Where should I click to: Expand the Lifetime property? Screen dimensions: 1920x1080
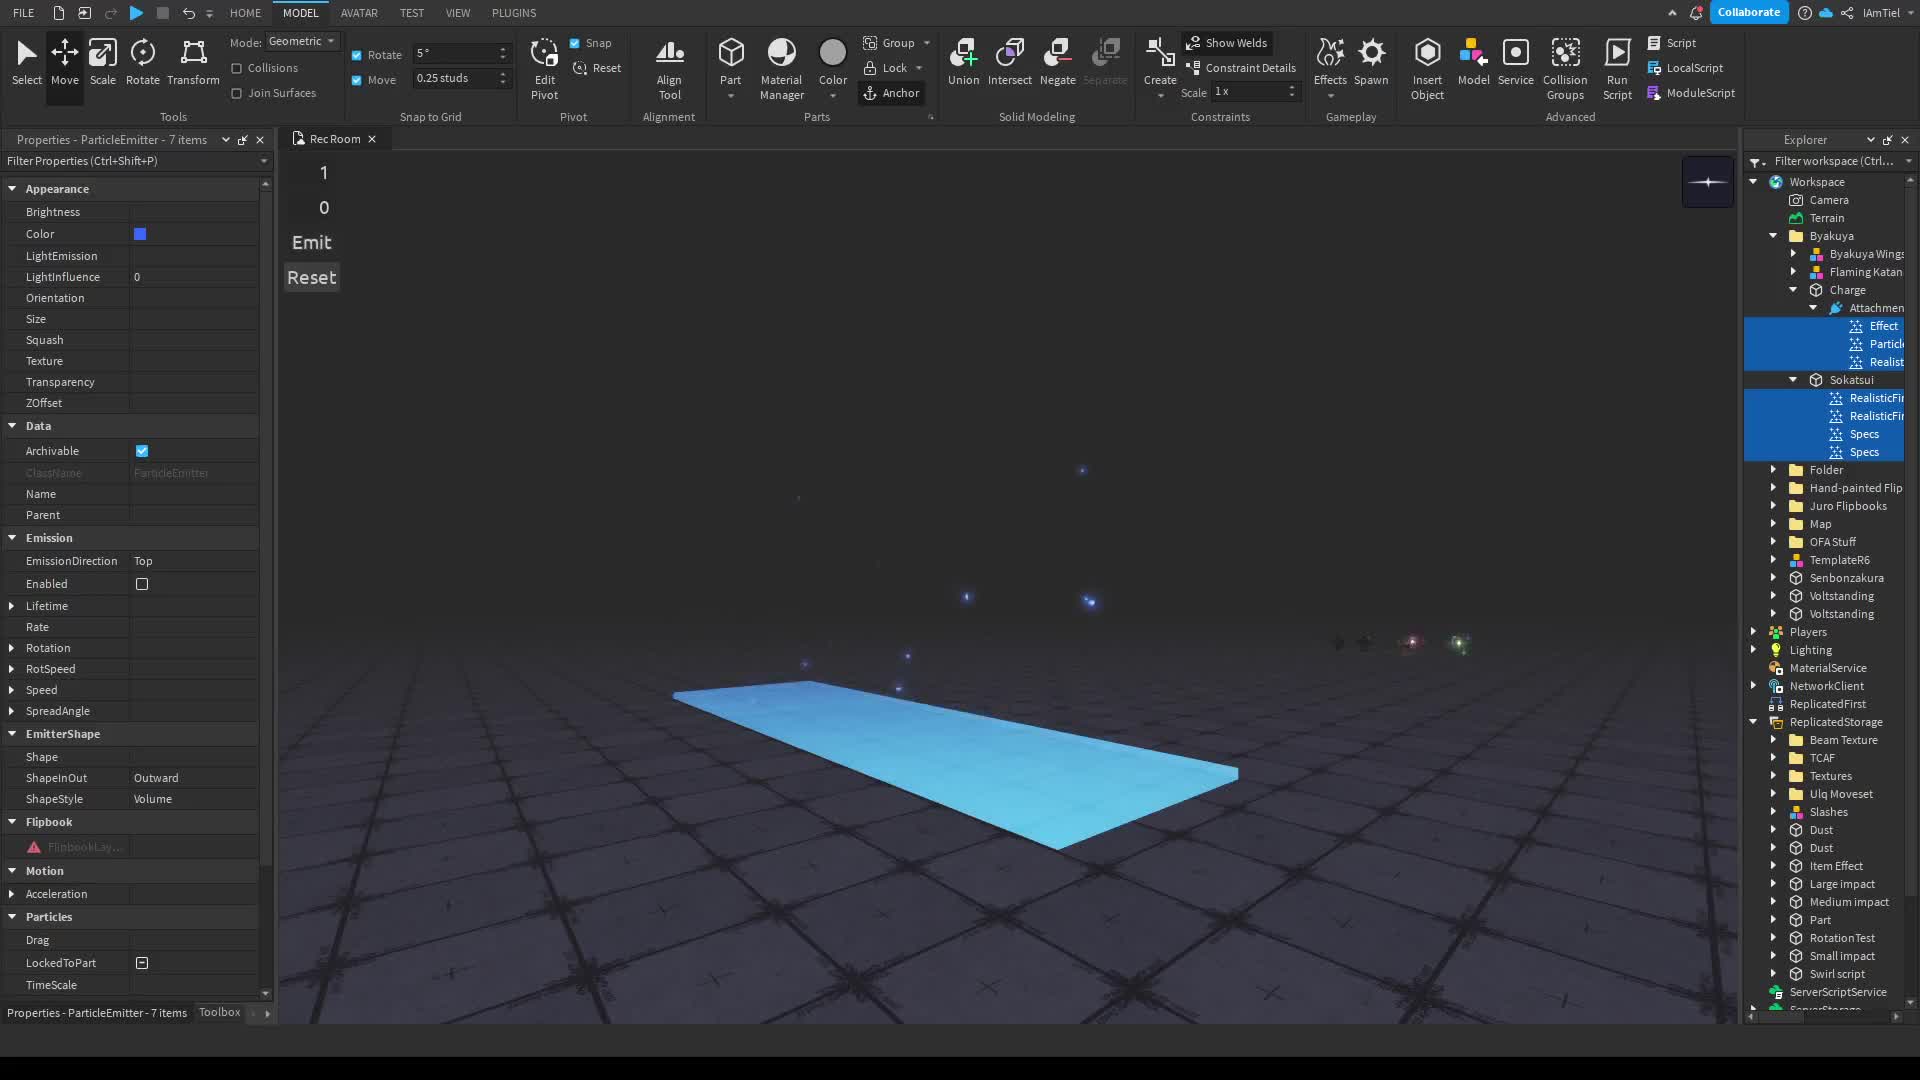pyautogui.click(x=12, y=606)
